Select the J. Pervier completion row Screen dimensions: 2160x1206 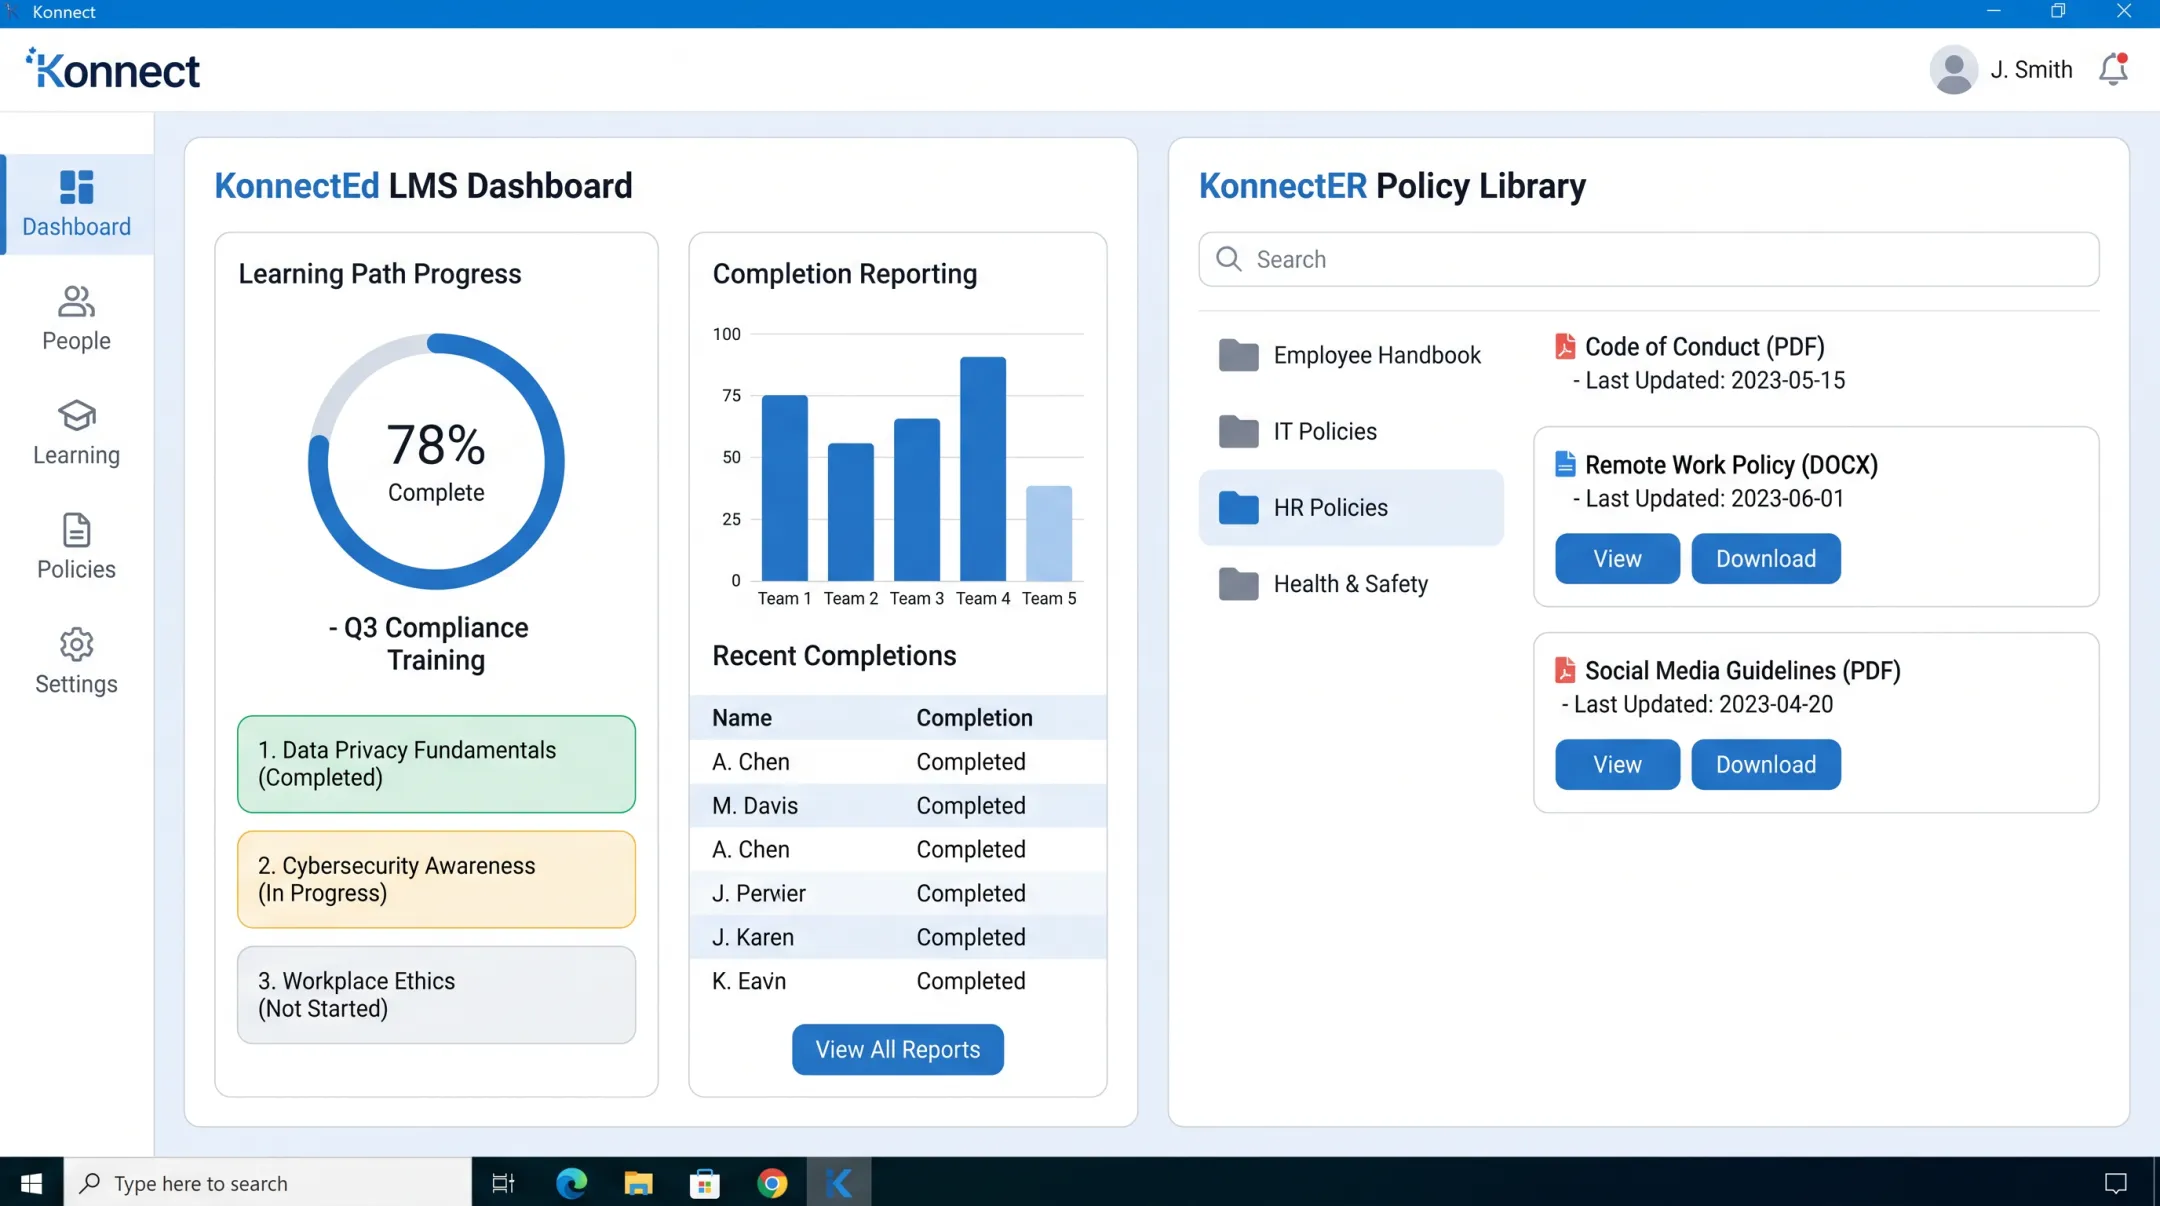click(x=898, y=893)
